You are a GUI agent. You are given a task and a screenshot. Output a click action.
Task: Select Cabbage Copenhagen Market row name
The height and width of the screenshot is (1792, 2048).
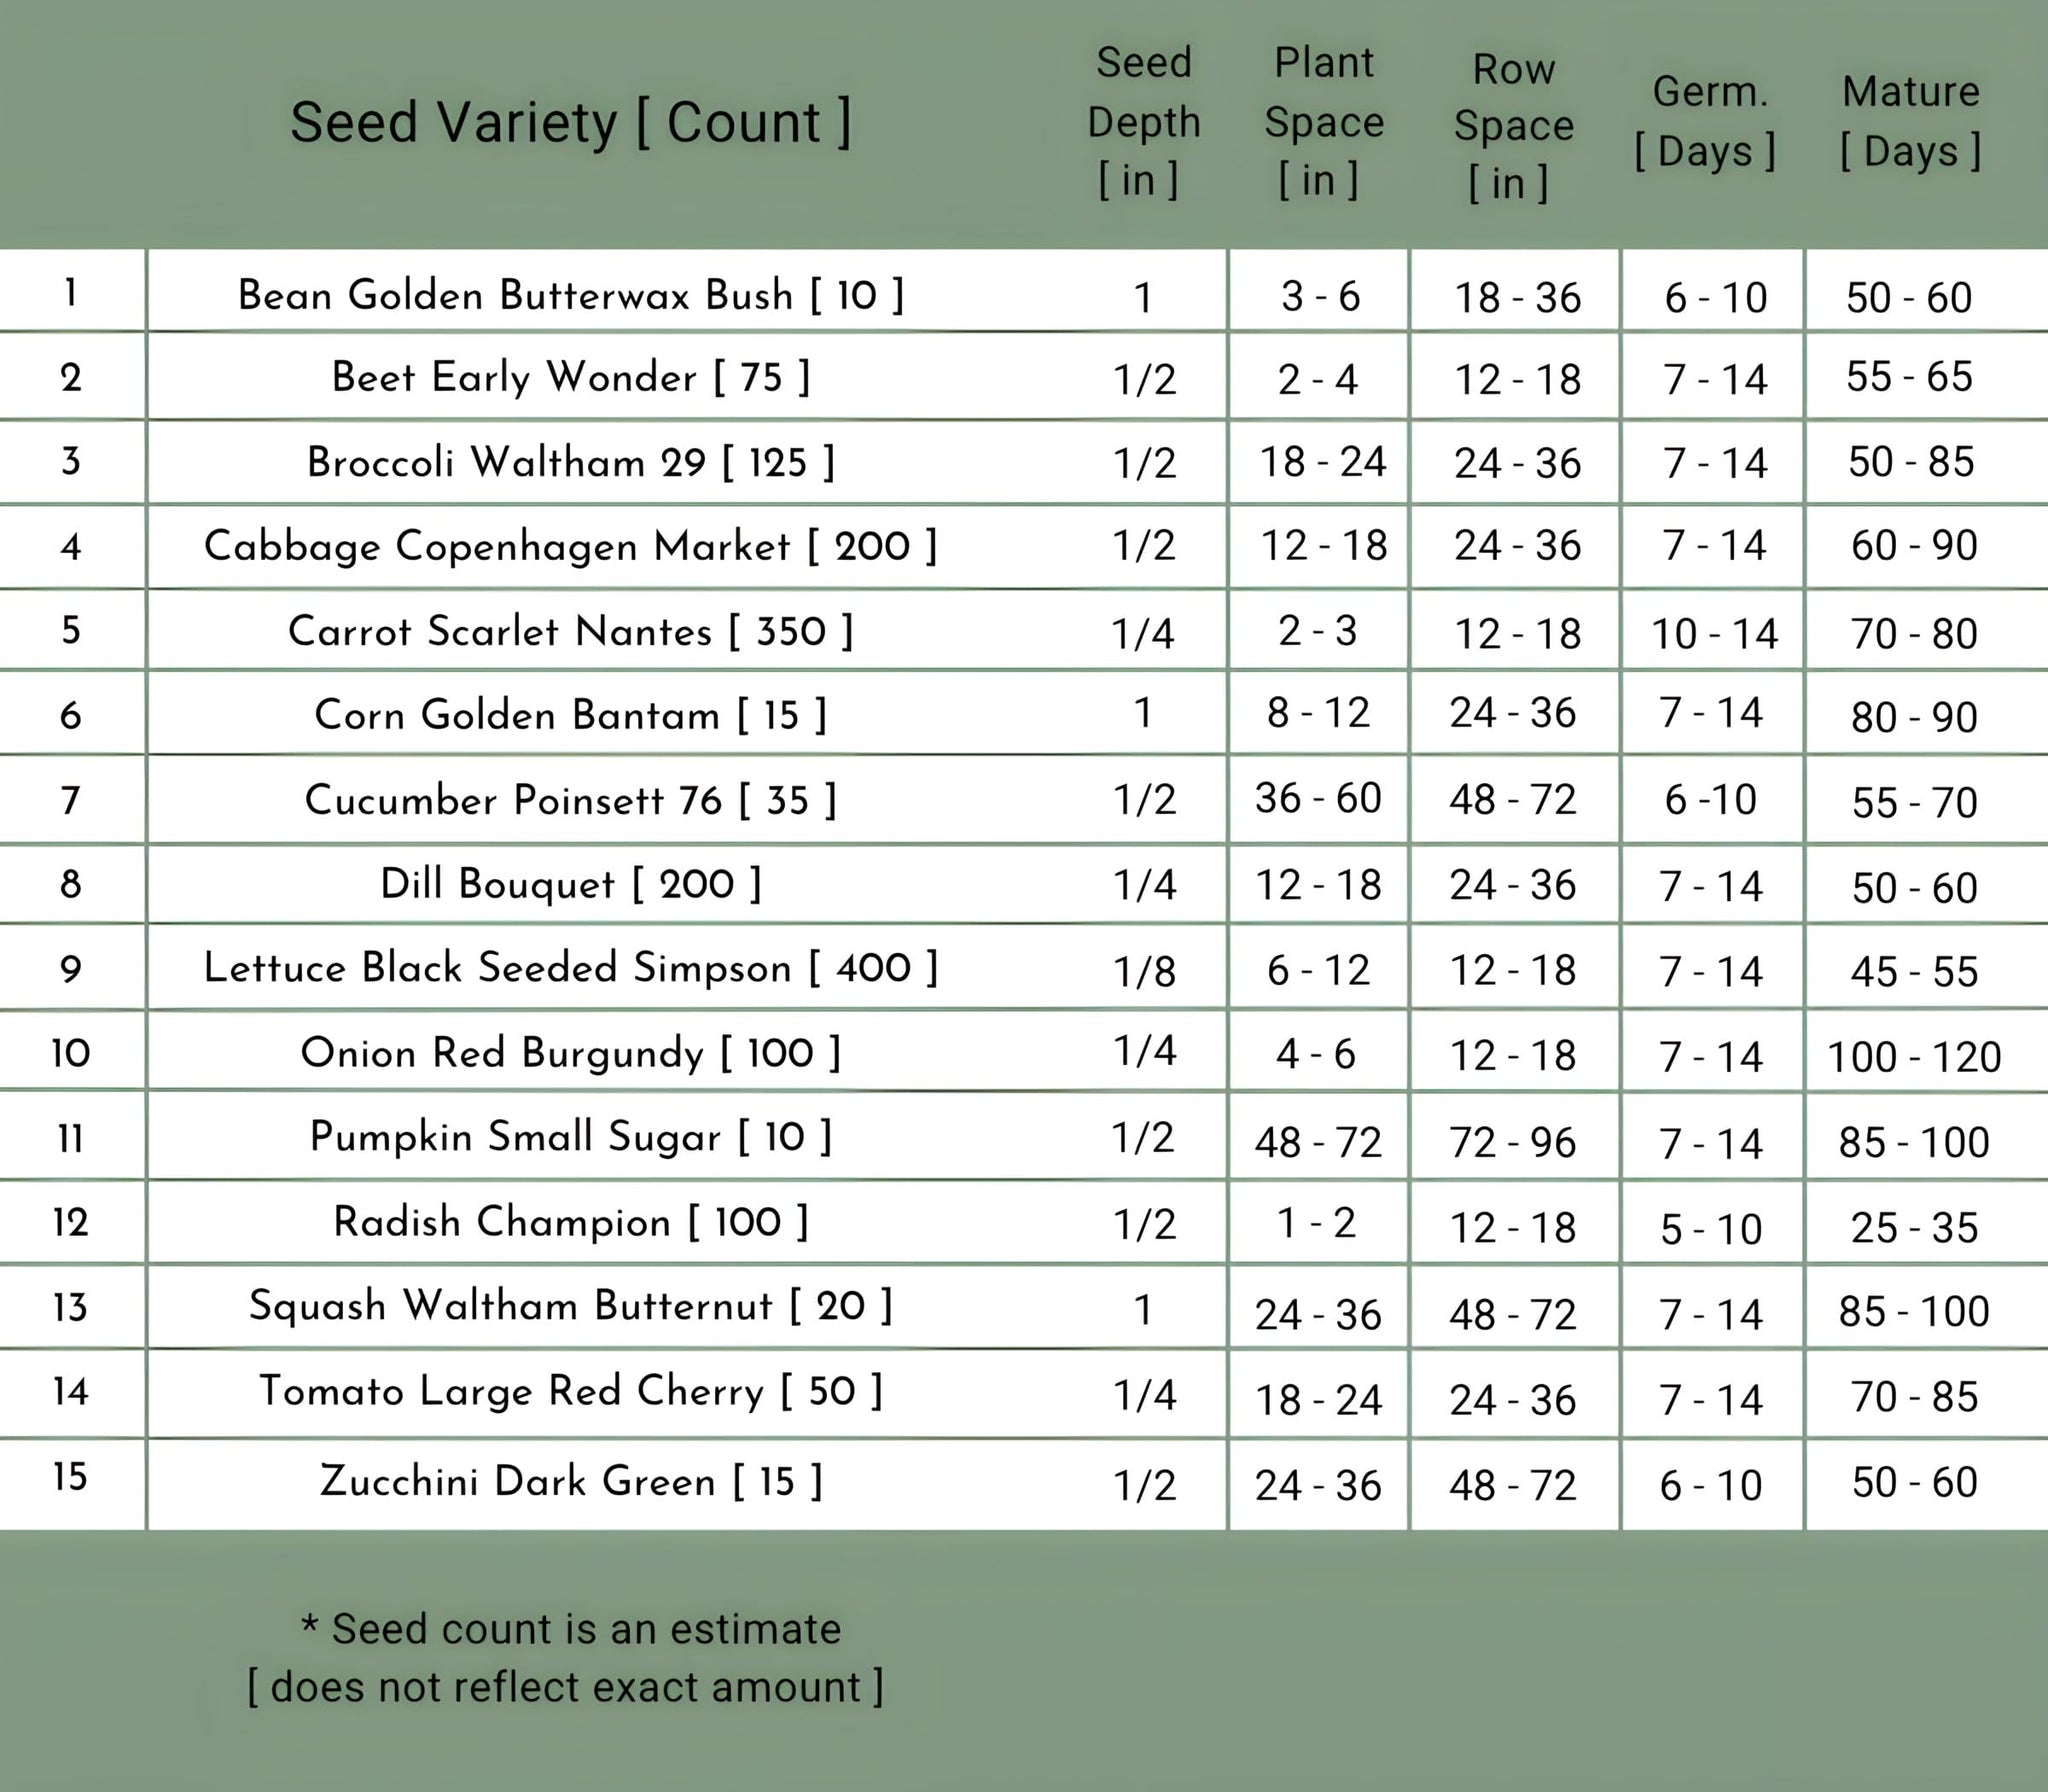coord(570,546)
